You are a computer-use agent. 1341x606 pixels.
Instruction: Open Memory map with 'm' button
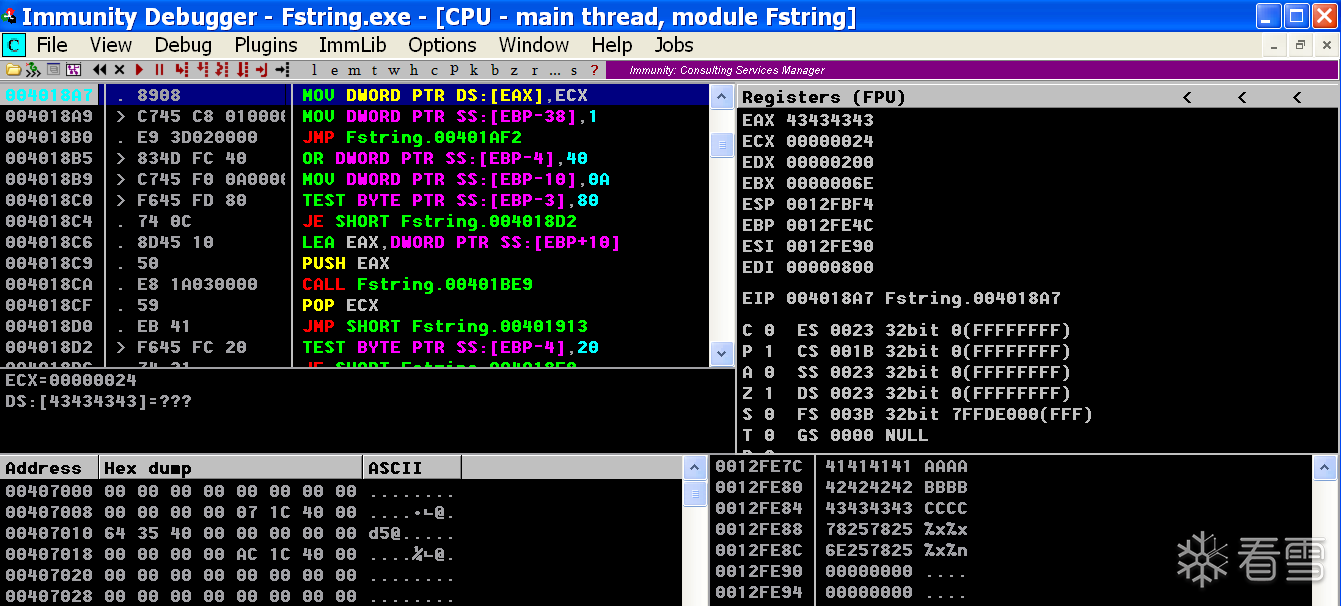354,70
